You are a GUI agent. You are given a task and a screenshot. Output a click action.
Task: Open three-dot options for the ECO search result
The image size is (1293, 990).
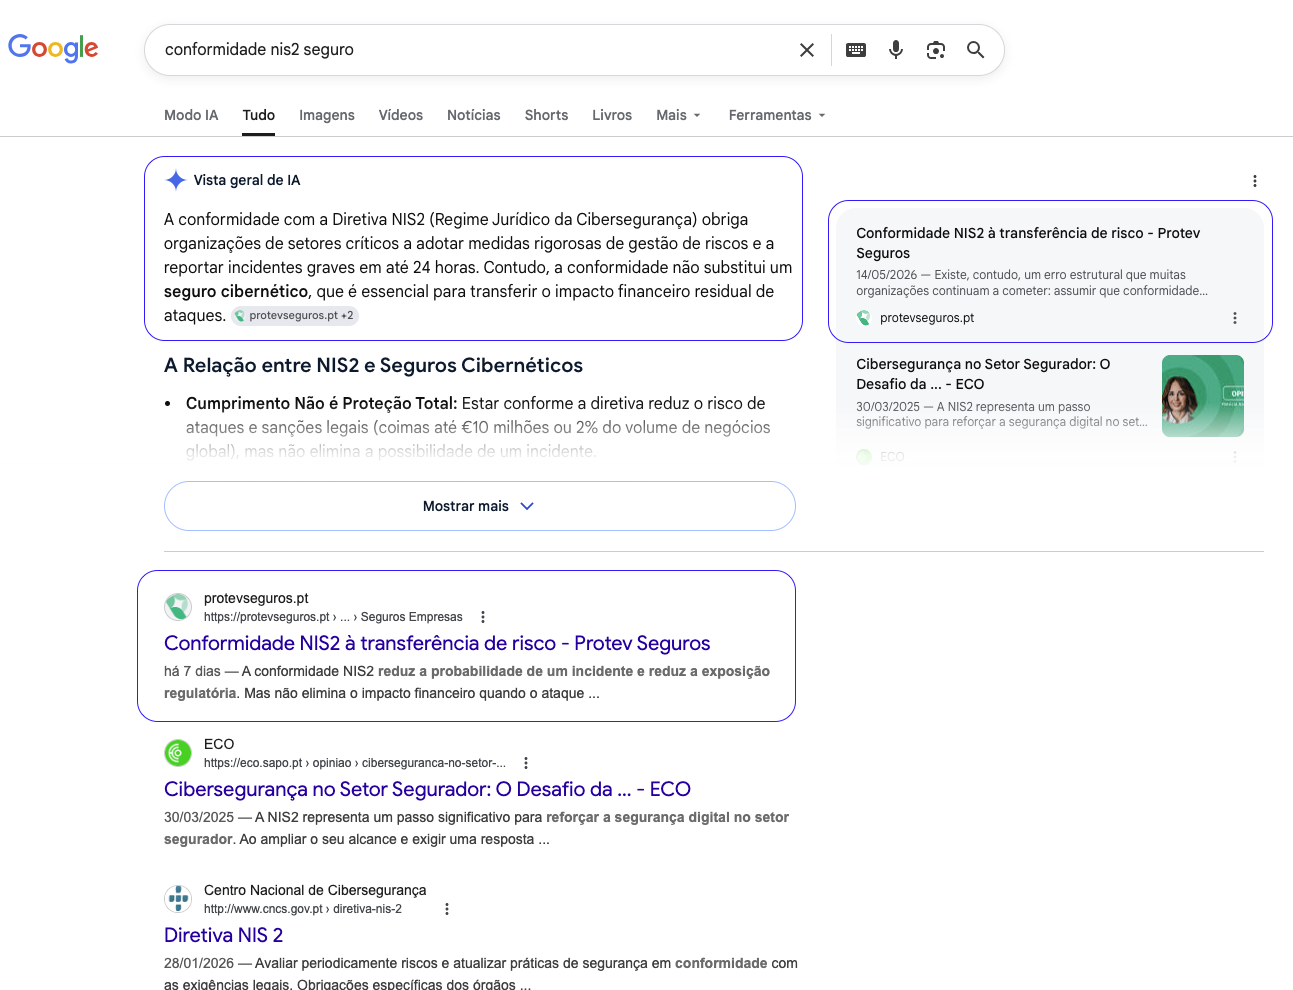point(526,763)
